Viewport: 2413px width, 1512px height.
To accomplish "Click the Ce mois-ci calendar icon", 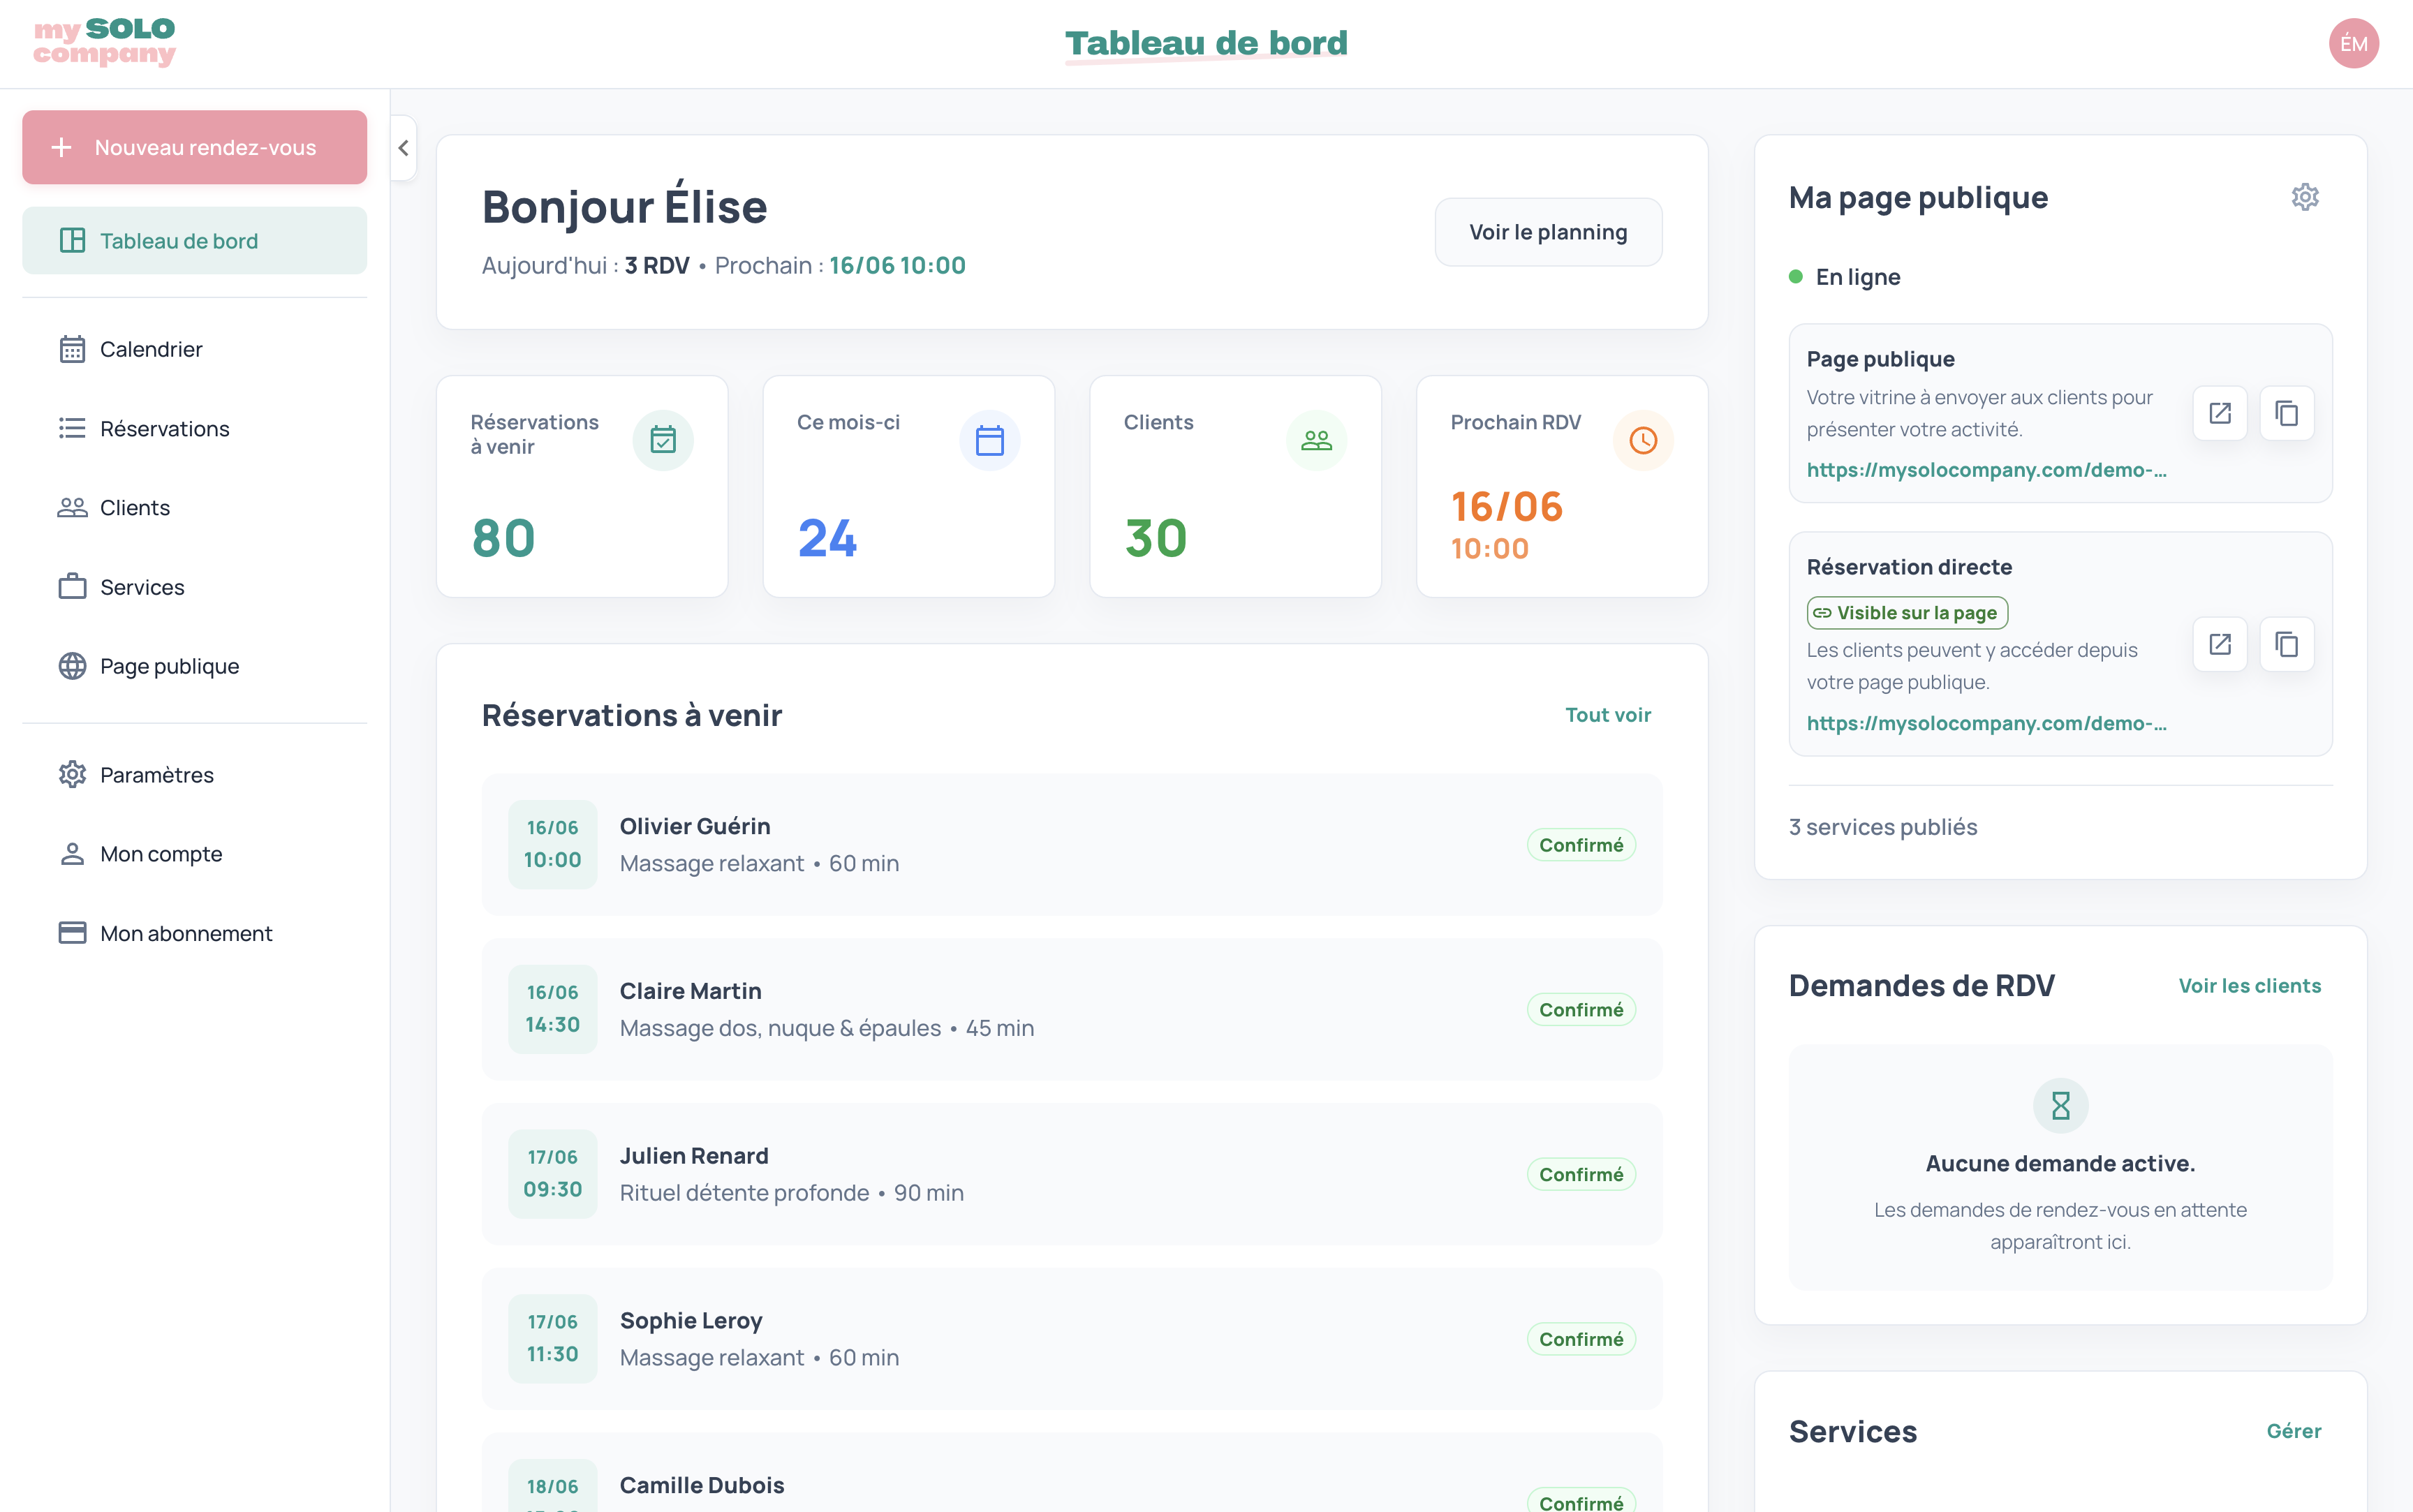I will (989, 440).
